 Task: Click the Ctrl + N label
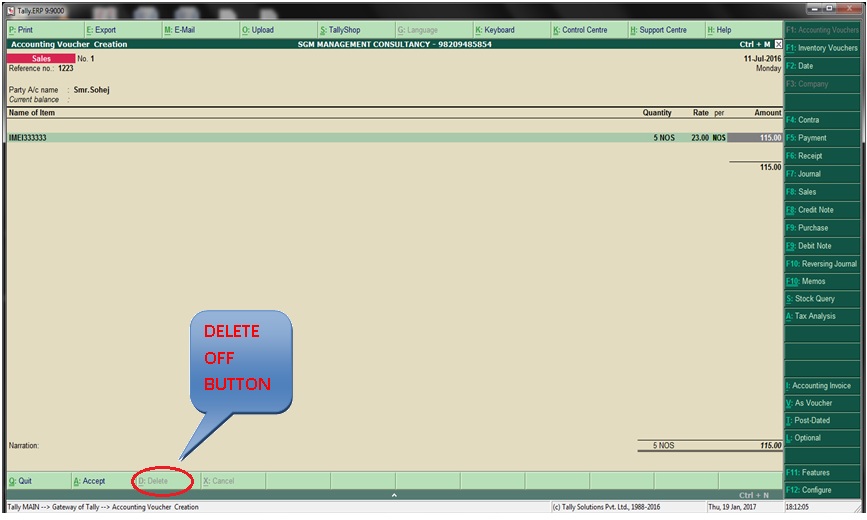point(754,495)
